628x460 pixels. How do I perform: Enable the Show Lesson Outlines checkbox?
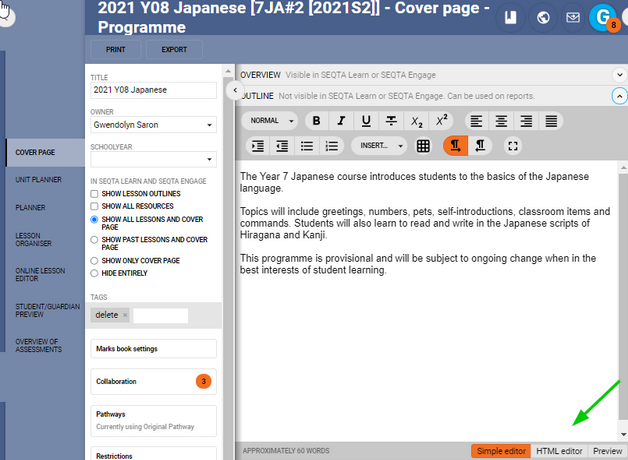pyautogui.click(x=94, y=193)
